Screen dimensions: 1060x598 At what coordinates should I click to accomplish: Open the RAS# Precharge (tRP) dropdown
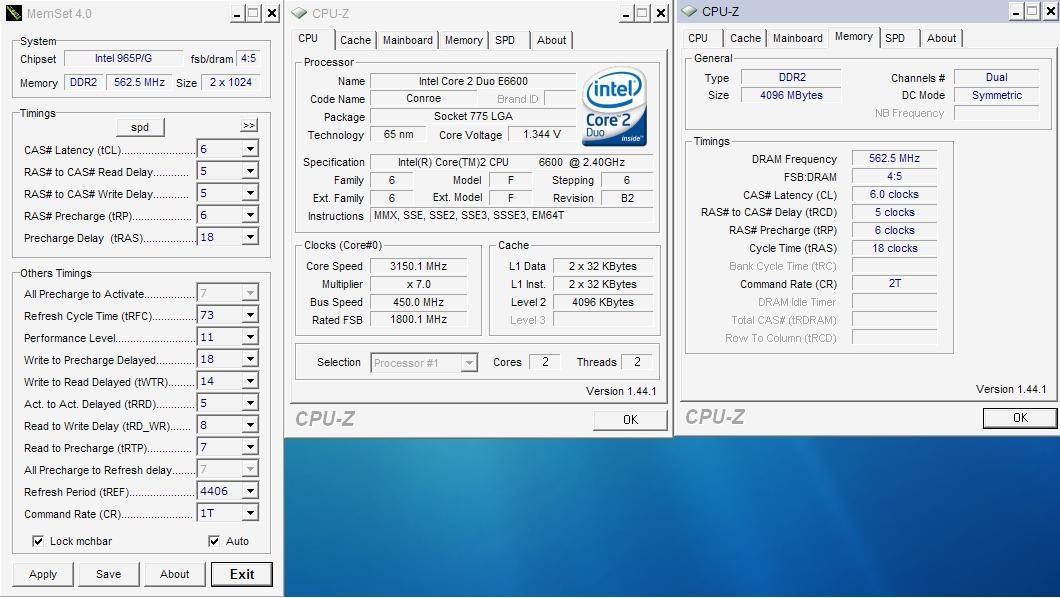click(x=250, y=216)
